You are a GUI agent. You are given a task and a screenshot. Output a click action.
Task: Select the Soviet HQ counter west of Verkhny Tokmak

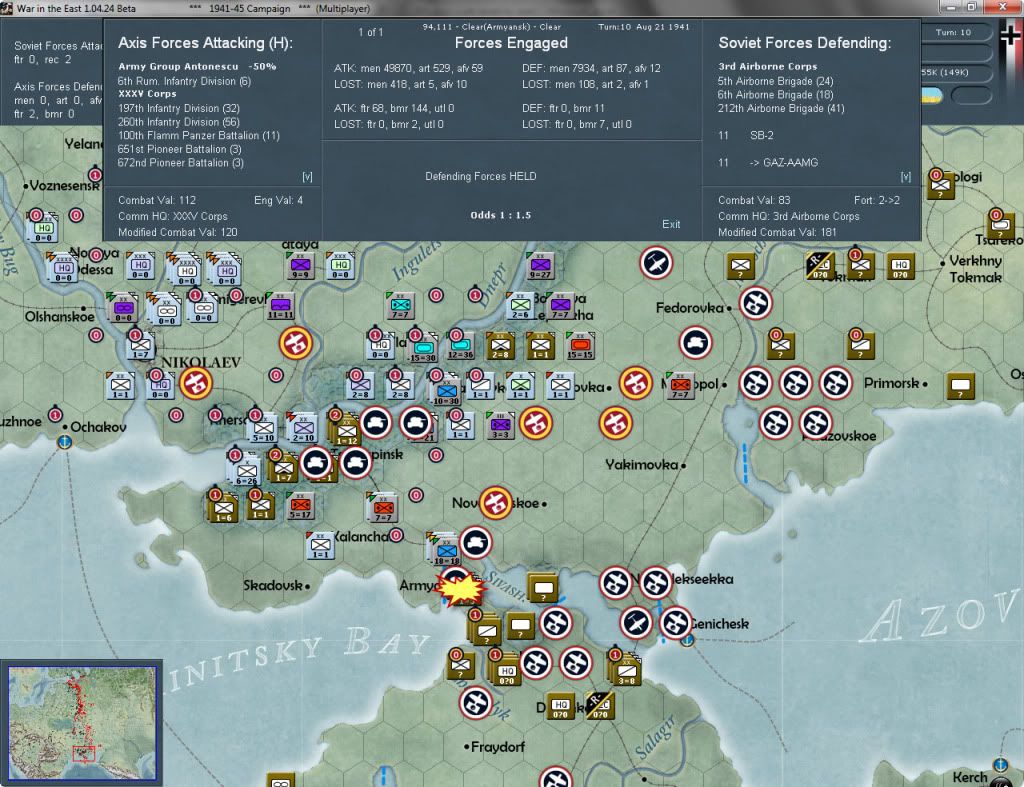(901, 266)
